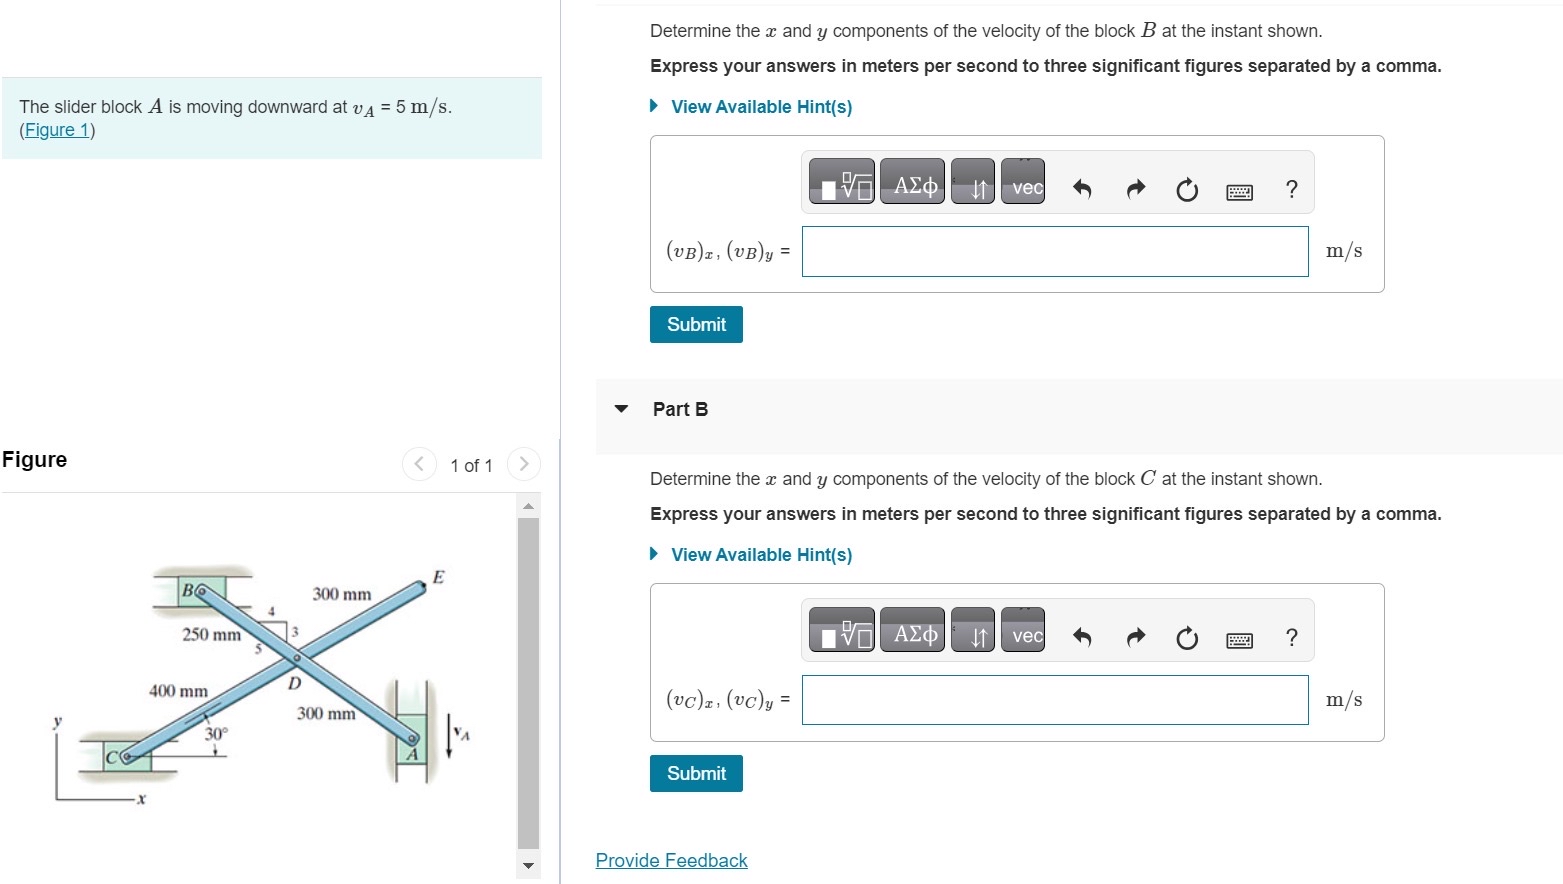Open the math templates palette in Part A toolbar

pyautogui.click(x=840, y=182)
